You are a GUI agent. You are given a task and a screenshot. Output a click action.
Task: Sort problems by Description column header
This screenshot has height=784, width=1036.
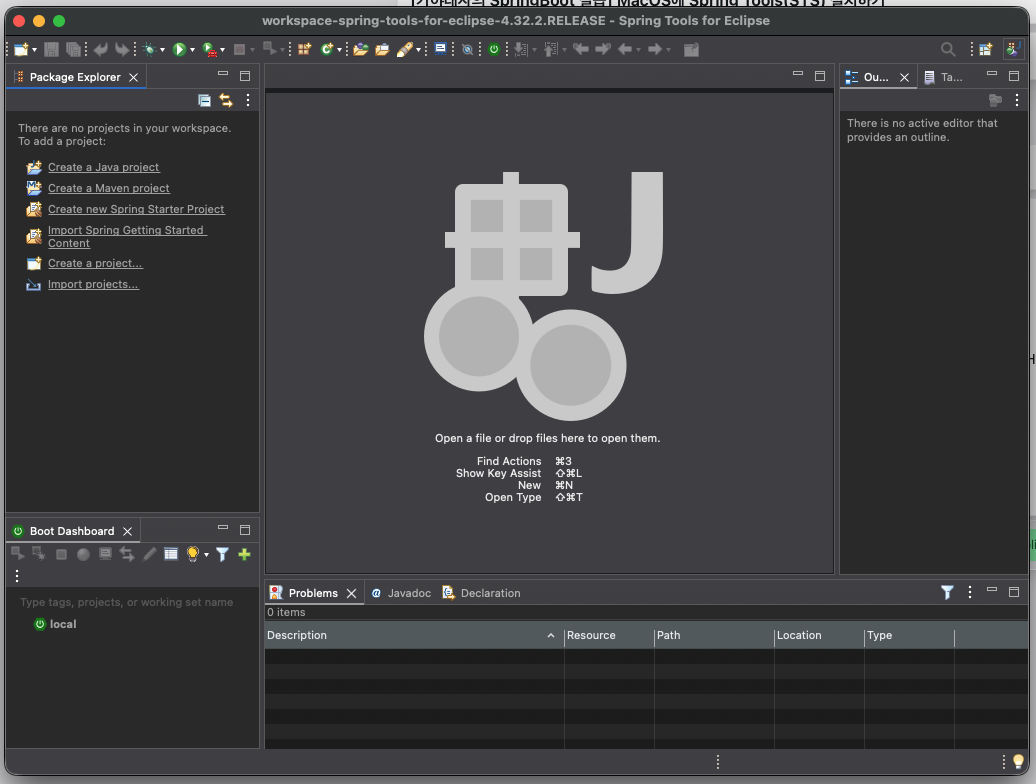click(x=414, y=635)
